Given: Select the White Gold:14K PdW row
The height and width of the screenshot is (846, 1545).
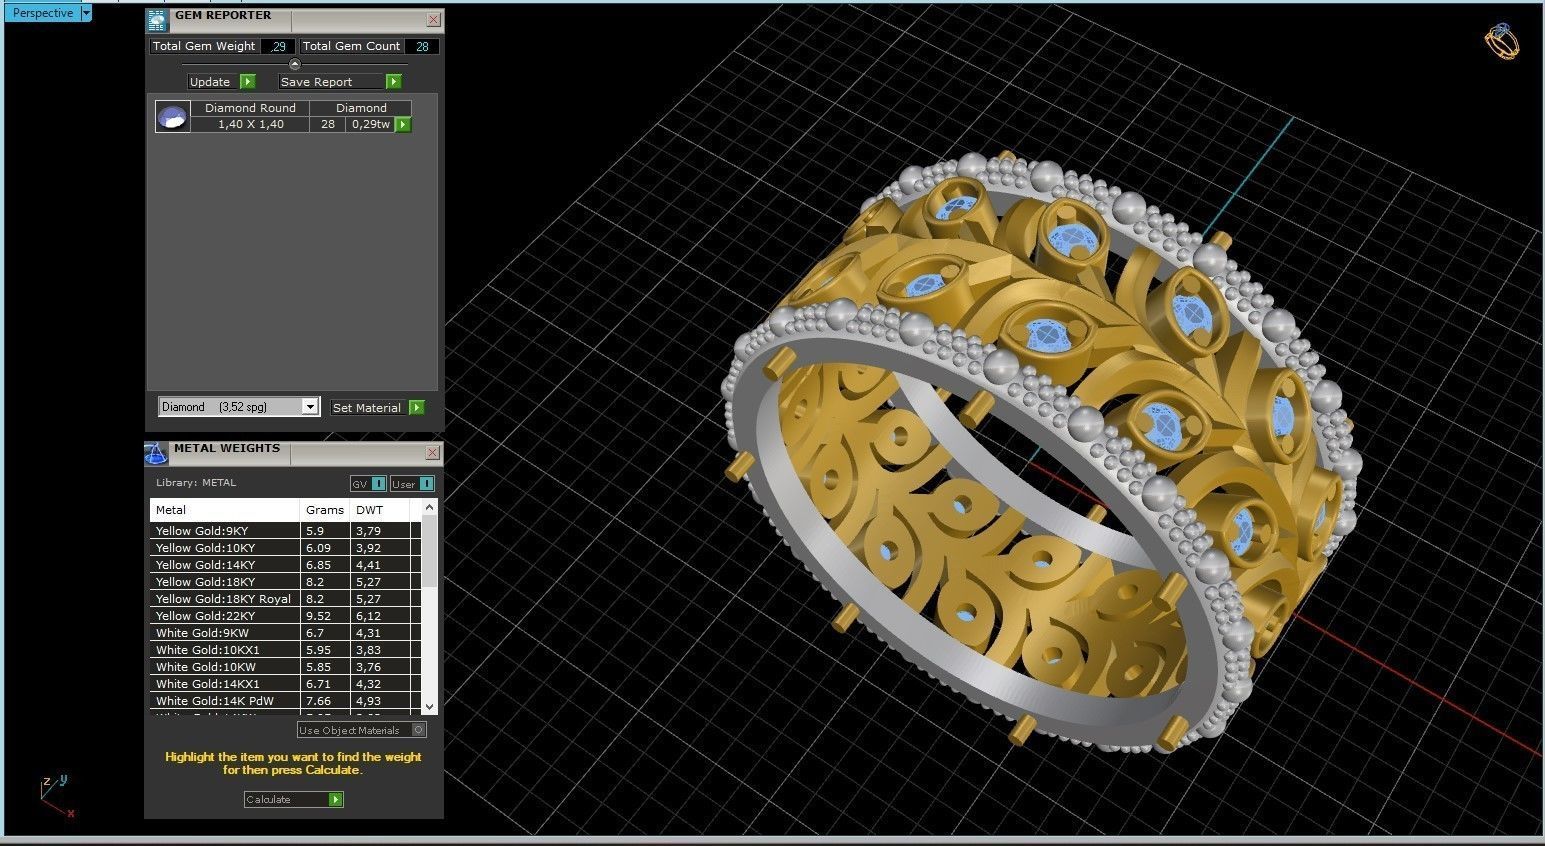Looking at the screenshot, I should 285,701.
